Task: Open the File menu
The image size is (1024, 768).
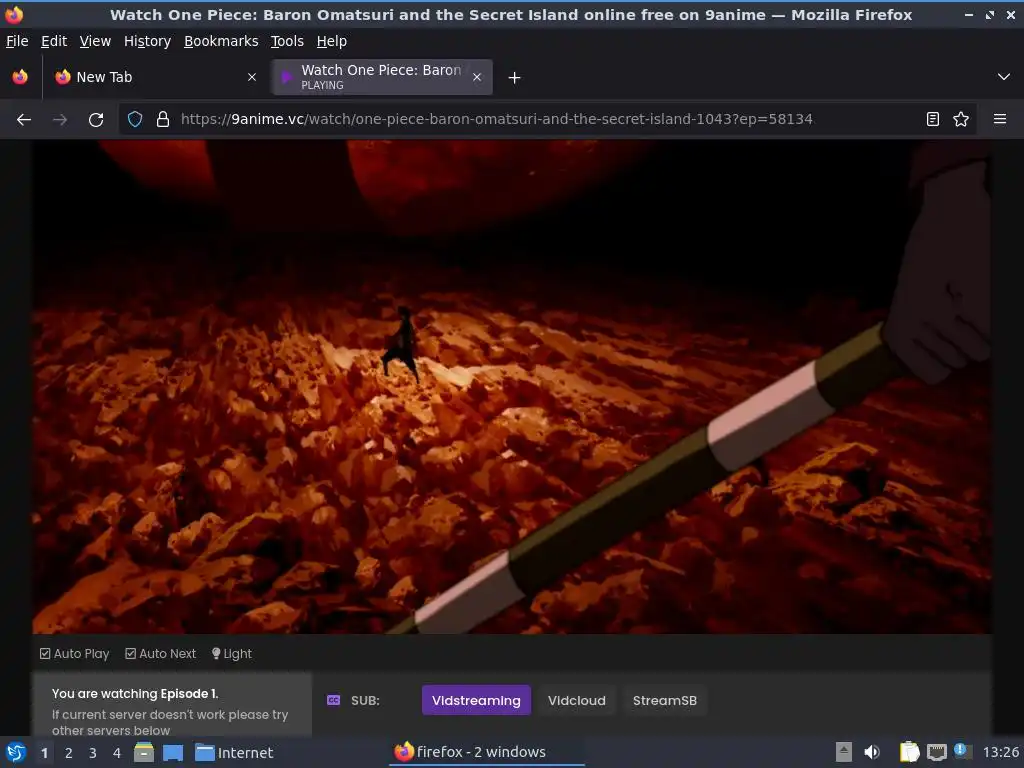Action: click(x=17, y=41)
